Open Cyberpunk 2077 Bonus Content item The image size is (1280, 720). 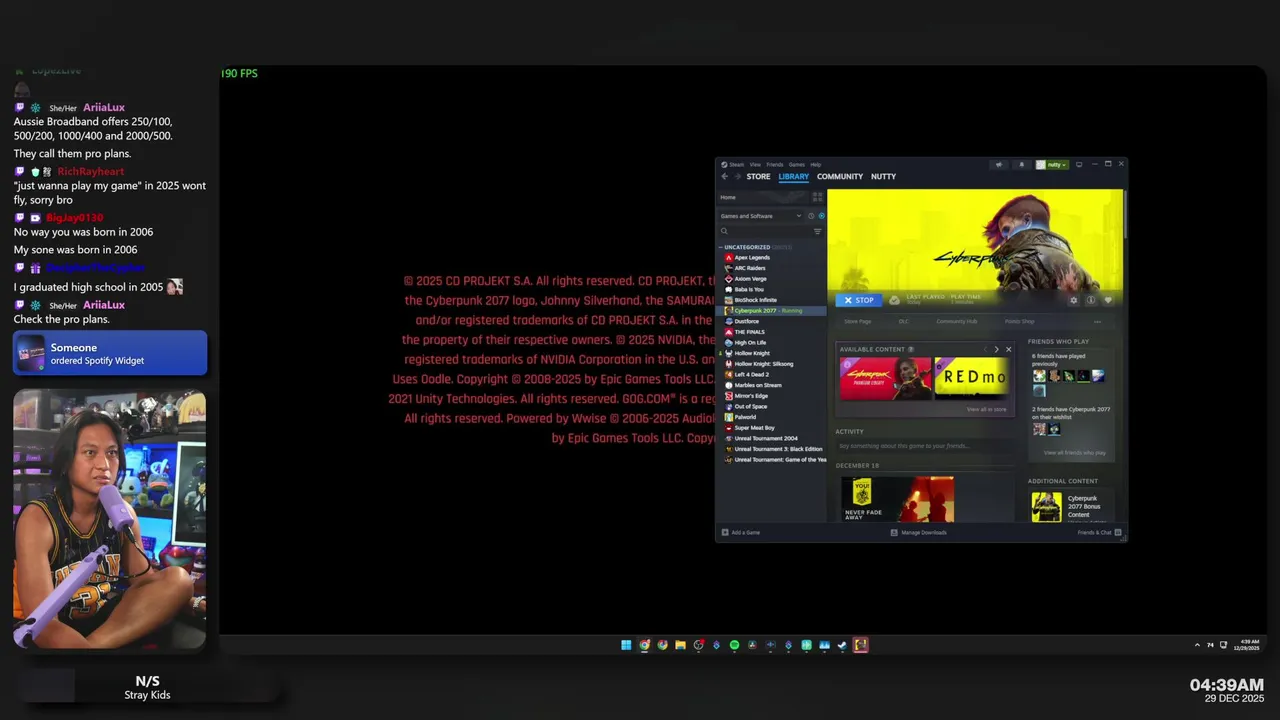coord(1071,506)
